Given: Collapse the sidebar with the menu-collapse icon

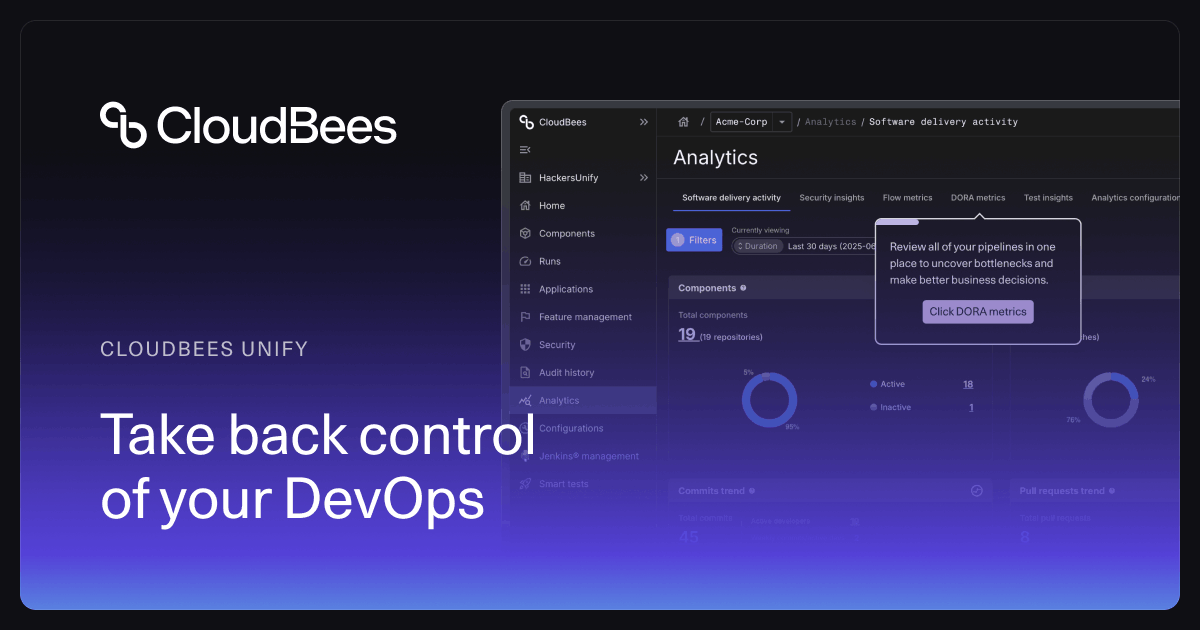Looking at the screenshot, I should coord(525,149).
